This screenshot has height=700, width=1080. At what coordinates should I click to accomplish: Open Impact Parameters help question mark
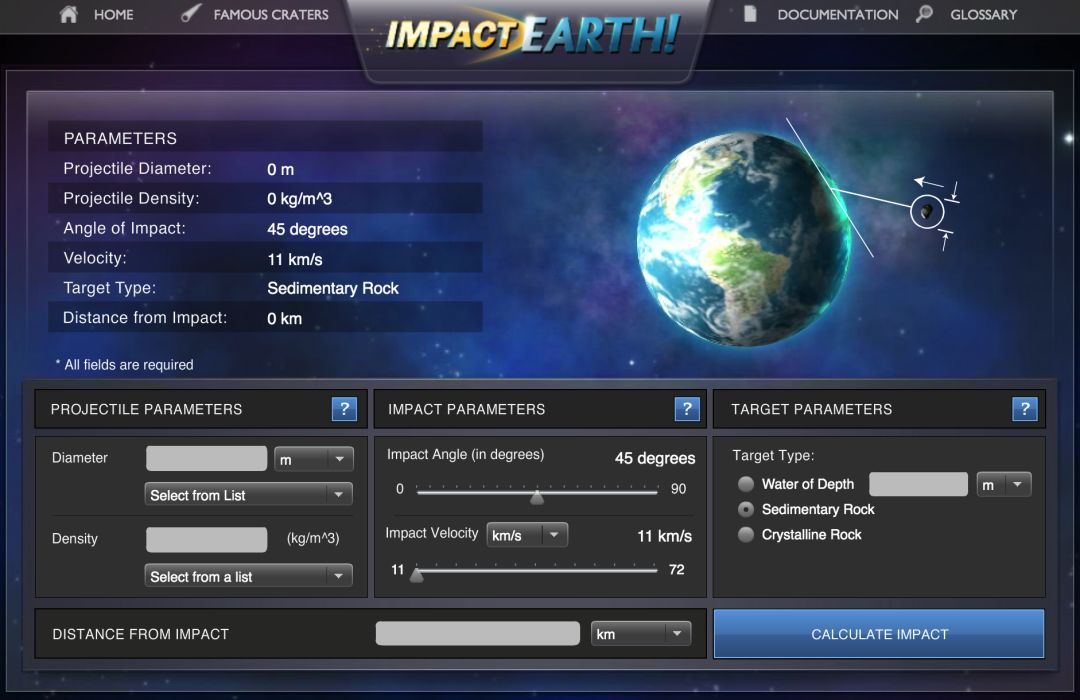(x=687, y=409)
